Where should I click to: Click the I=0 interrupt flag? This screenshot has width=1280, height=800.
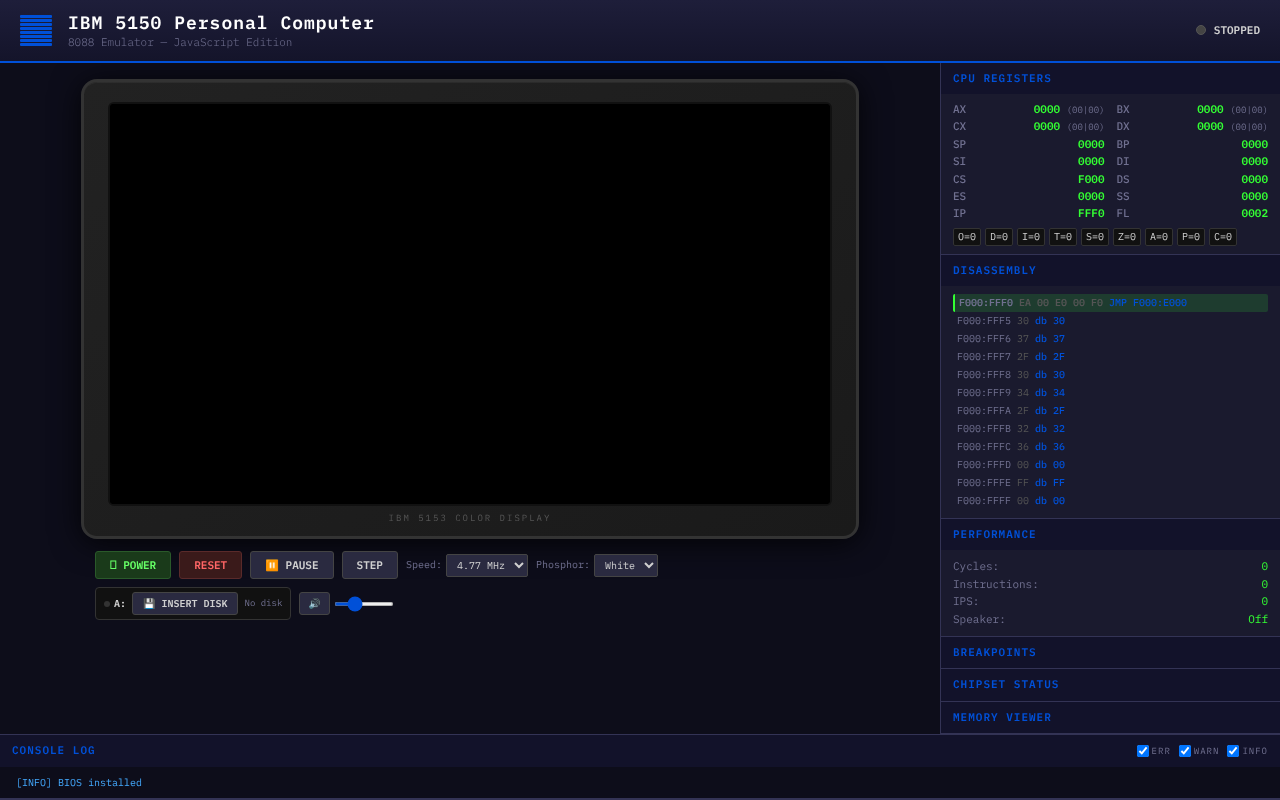click(1031, 237)
